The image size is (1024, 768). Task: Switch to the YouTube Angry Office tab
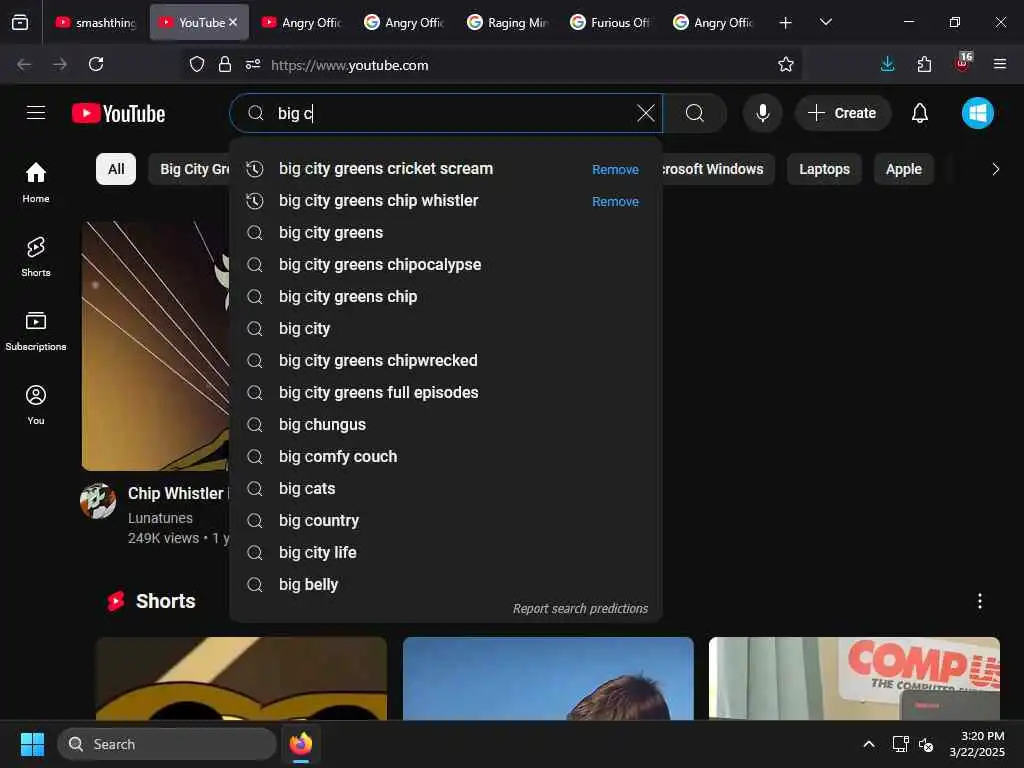tap(302, 22)
